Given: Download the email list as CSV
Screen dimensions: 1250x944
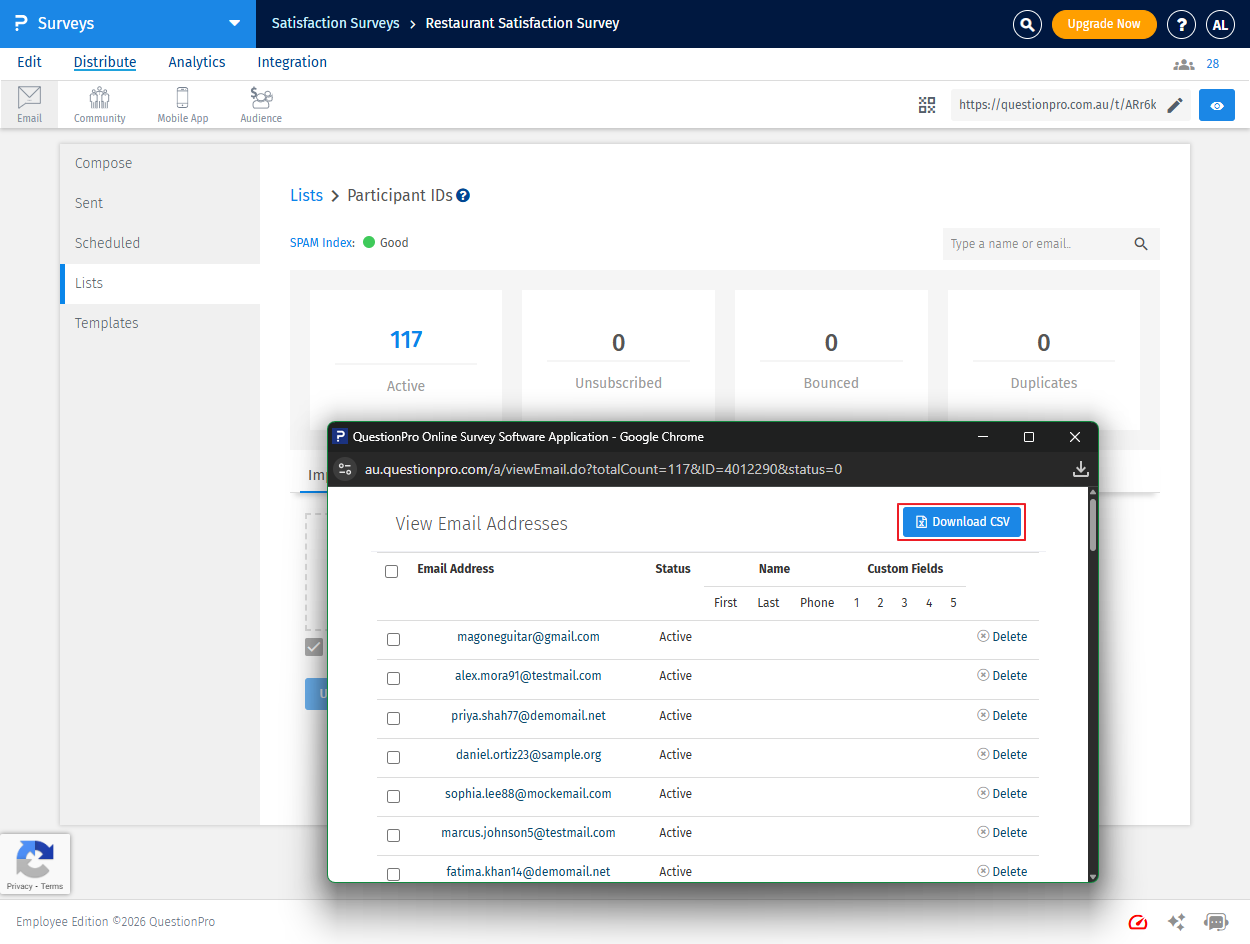Looking at the screenshot, I should [x=961, y=522].
